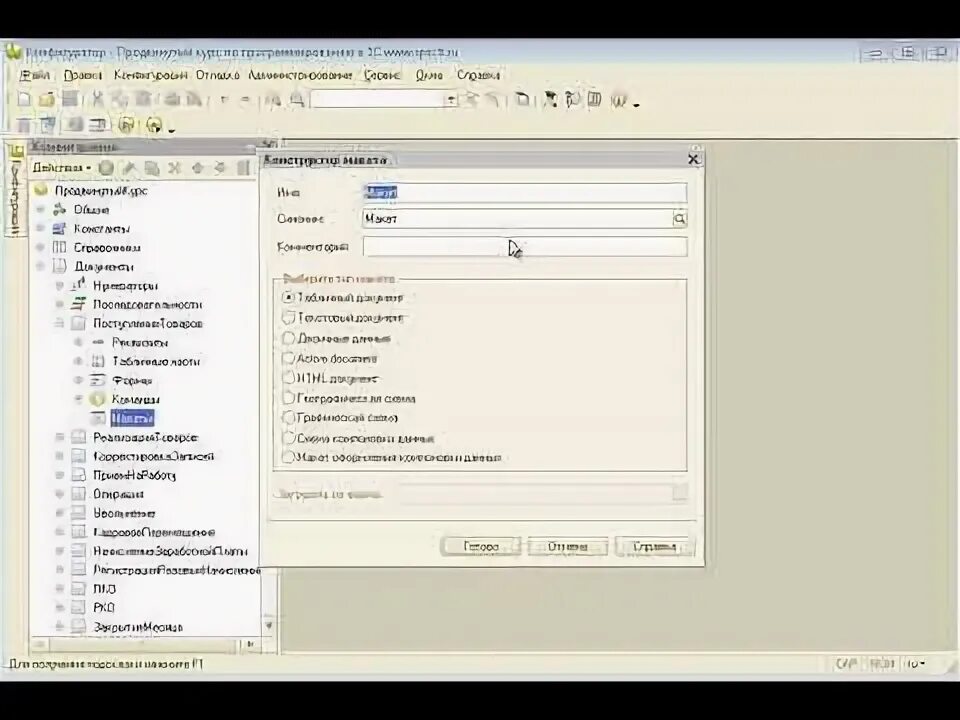The image size is (960, 720).
Task: Click the horizontal scrollbar of configuration tree
Action: click(x=142, y=645)
